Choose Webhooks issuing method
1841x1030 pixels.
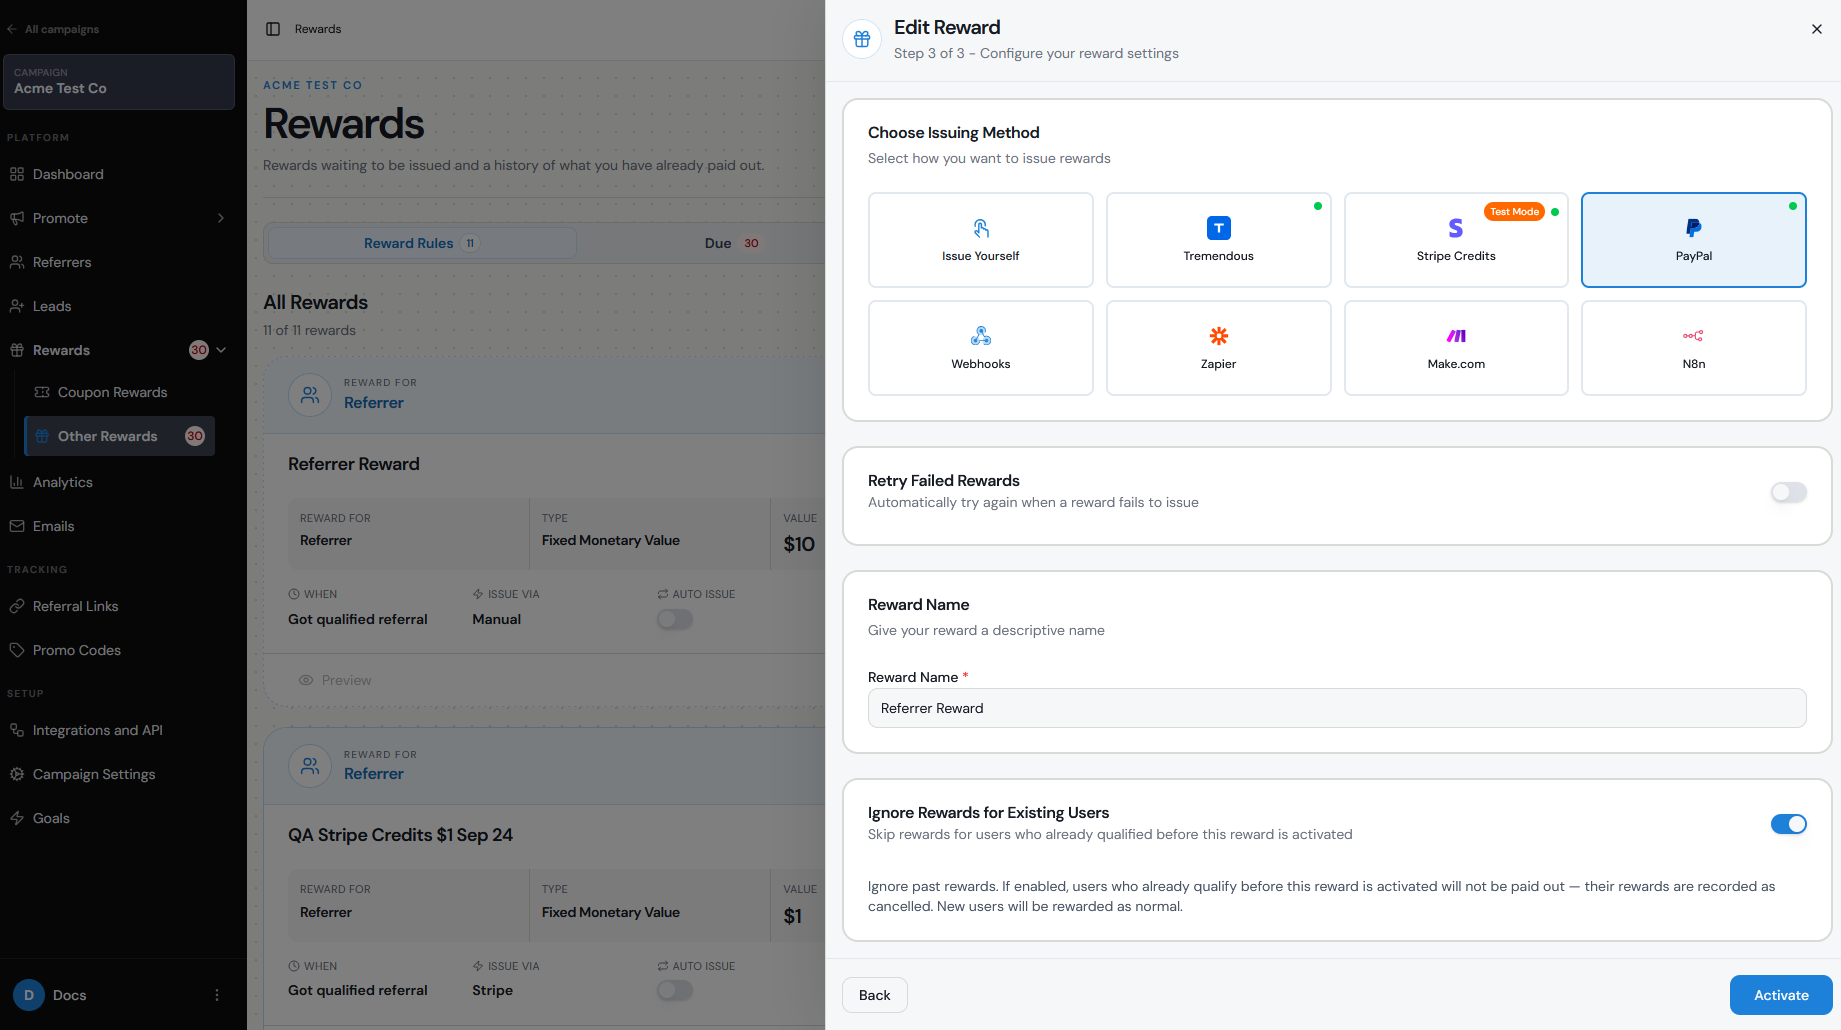[980, 348]
